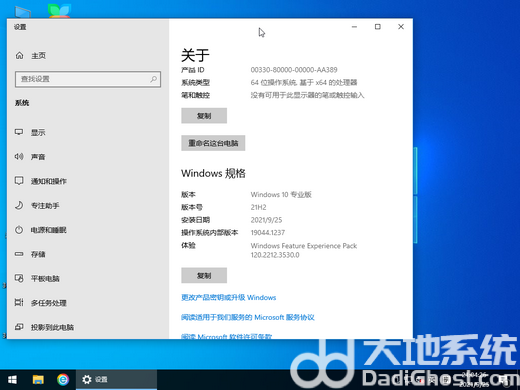520x390 pixels.
Task: Select the 专注助手 moon icon
Action: point(19,205)
